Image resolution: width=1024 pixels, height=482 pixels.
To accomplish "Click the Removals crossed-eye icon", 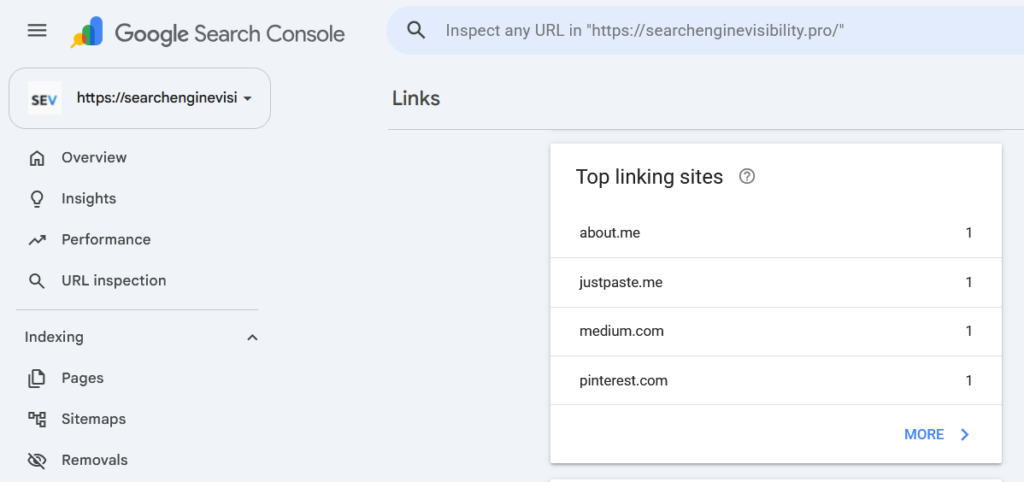I will pos(37,460).
